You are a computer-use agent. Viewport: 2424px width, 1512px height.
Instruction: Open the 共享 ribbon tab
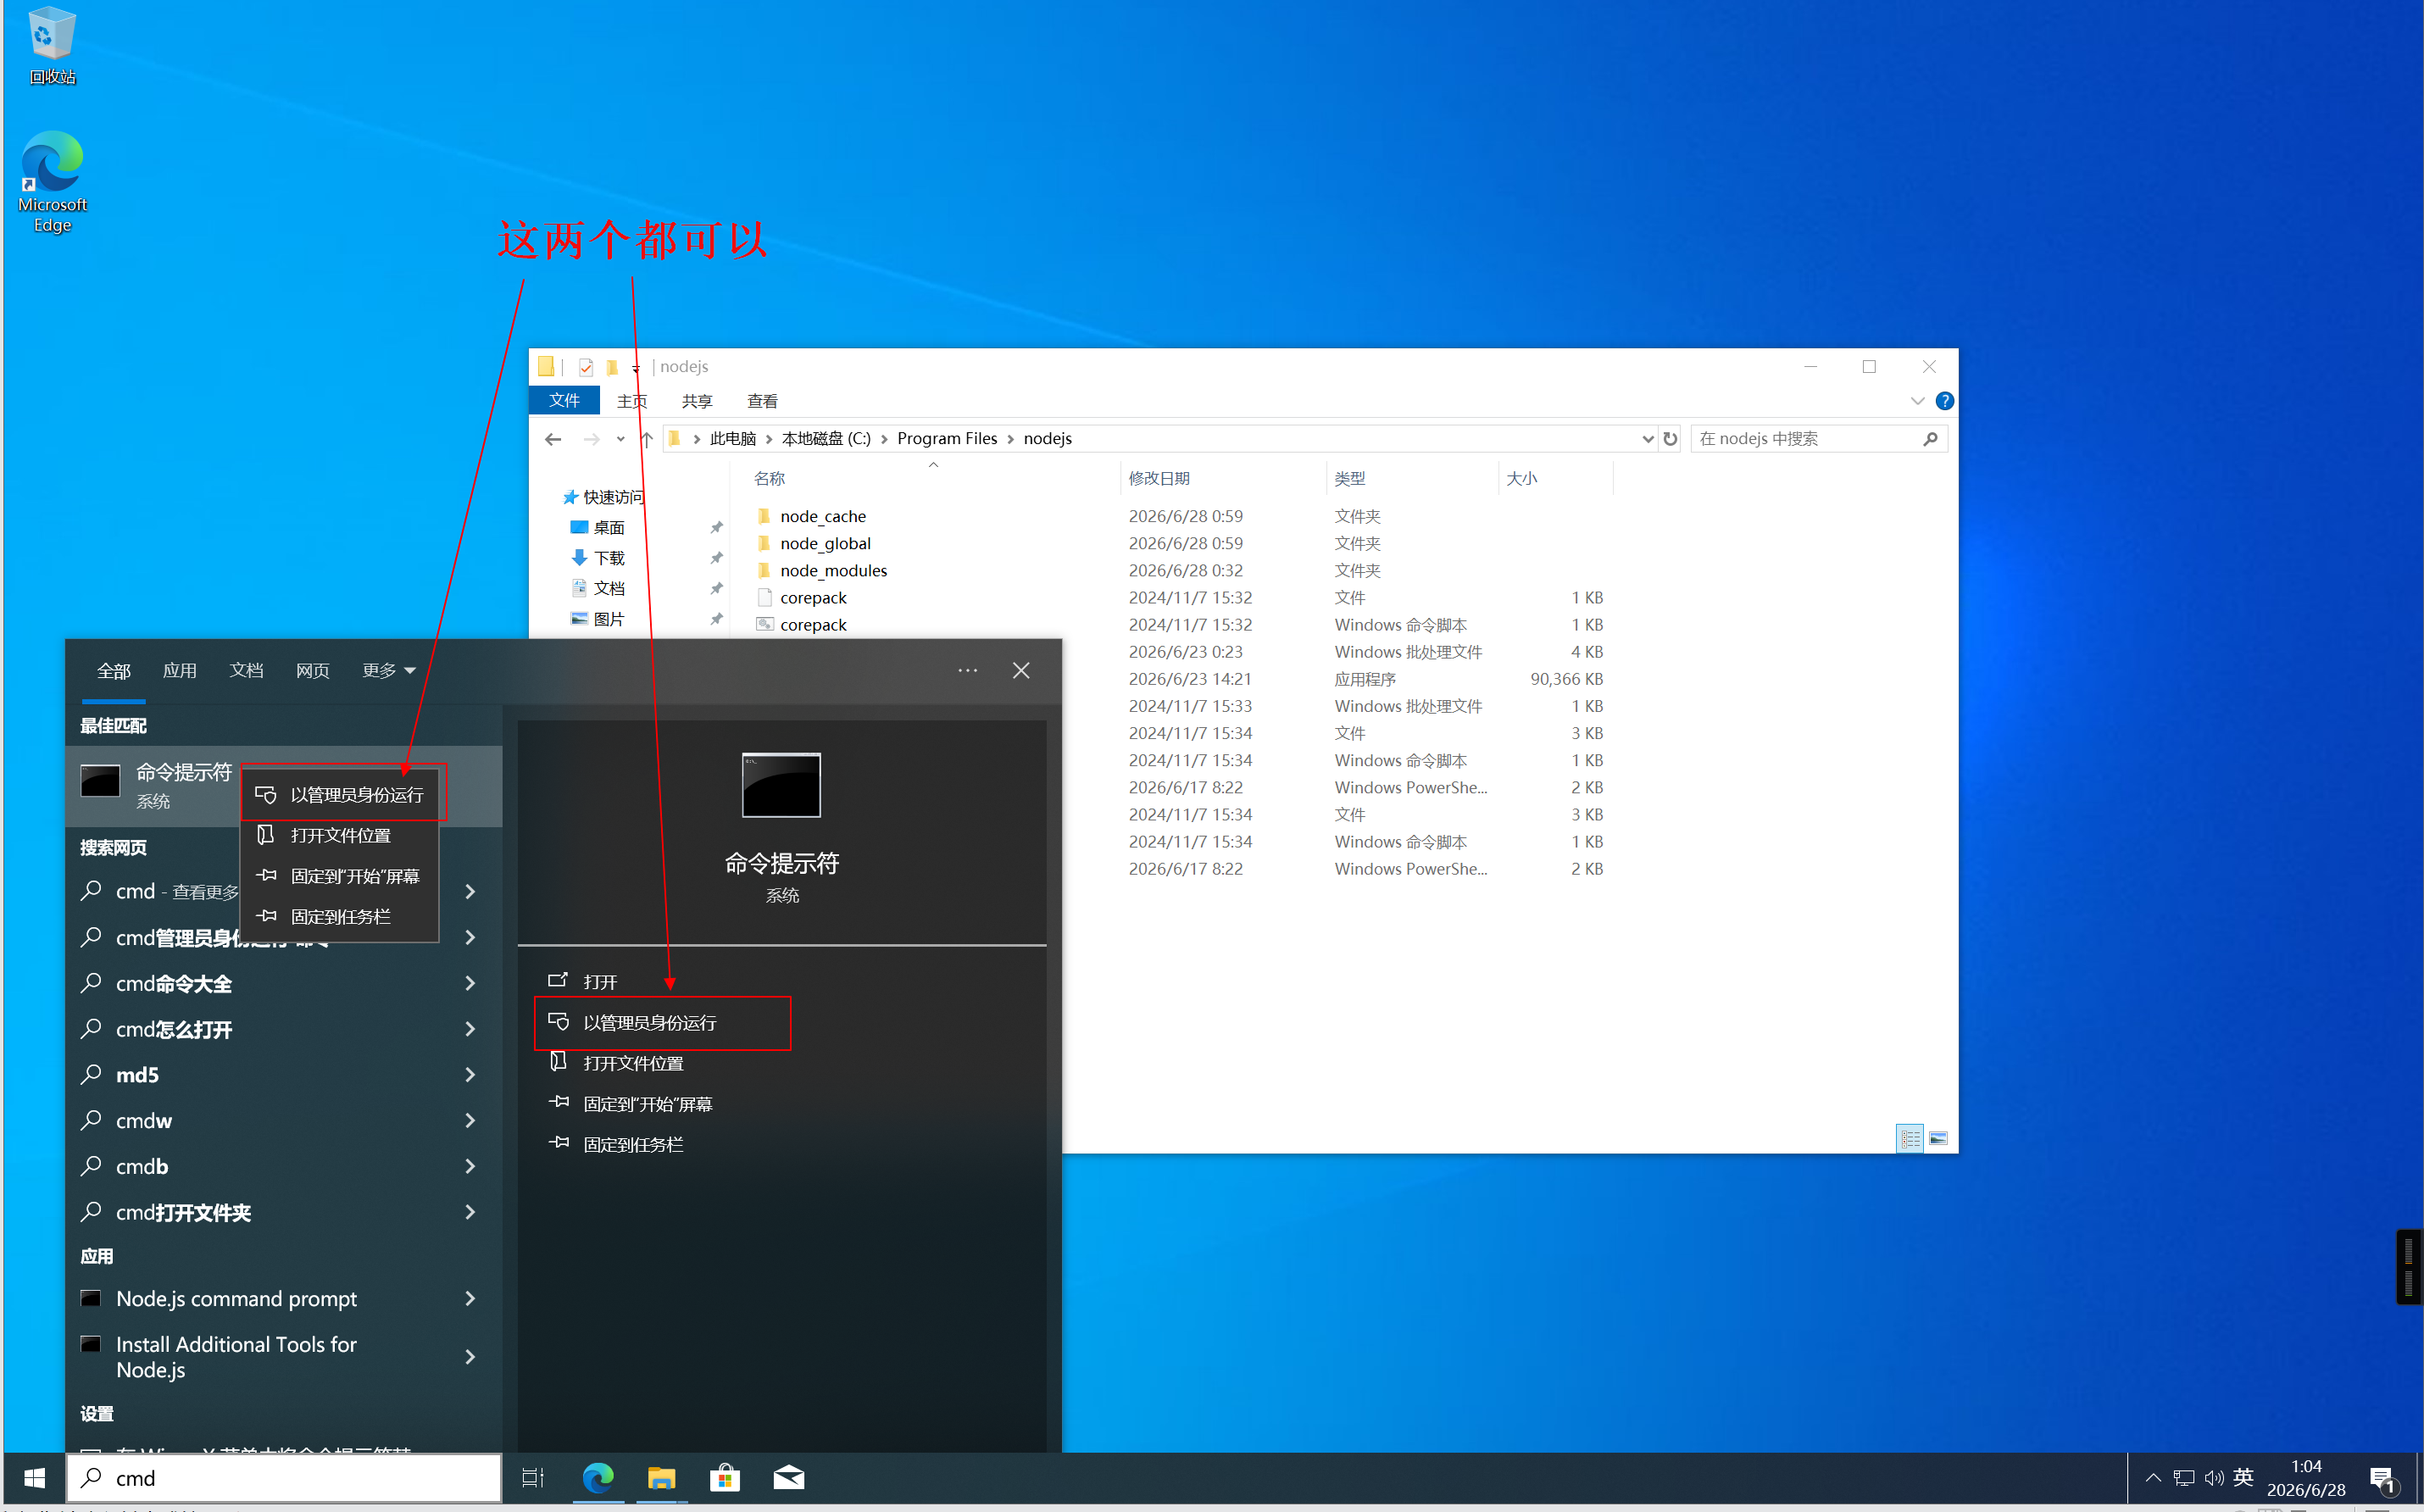697,401
